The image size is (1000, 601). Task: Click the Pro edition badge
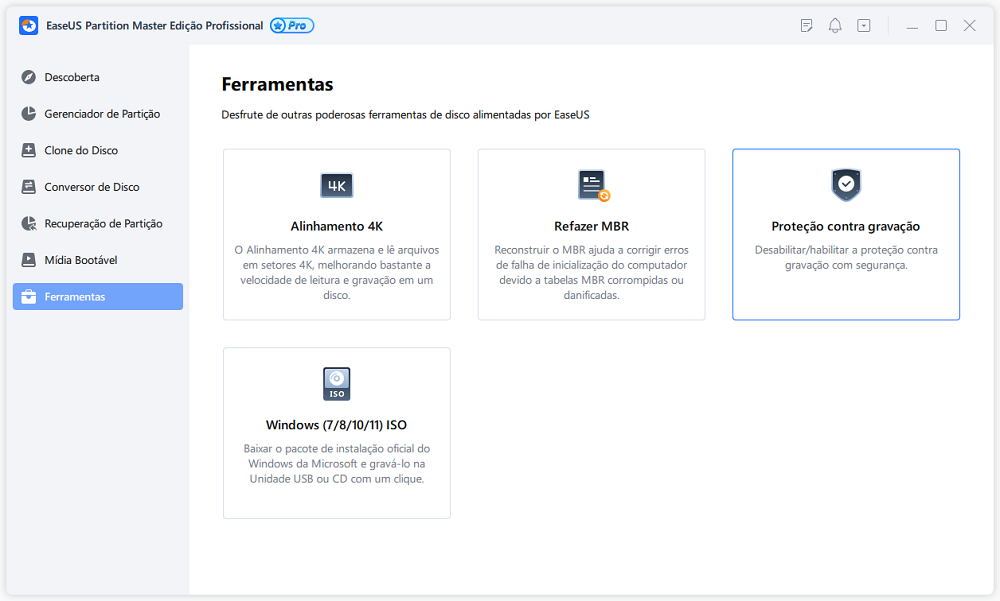coord(292,26)
